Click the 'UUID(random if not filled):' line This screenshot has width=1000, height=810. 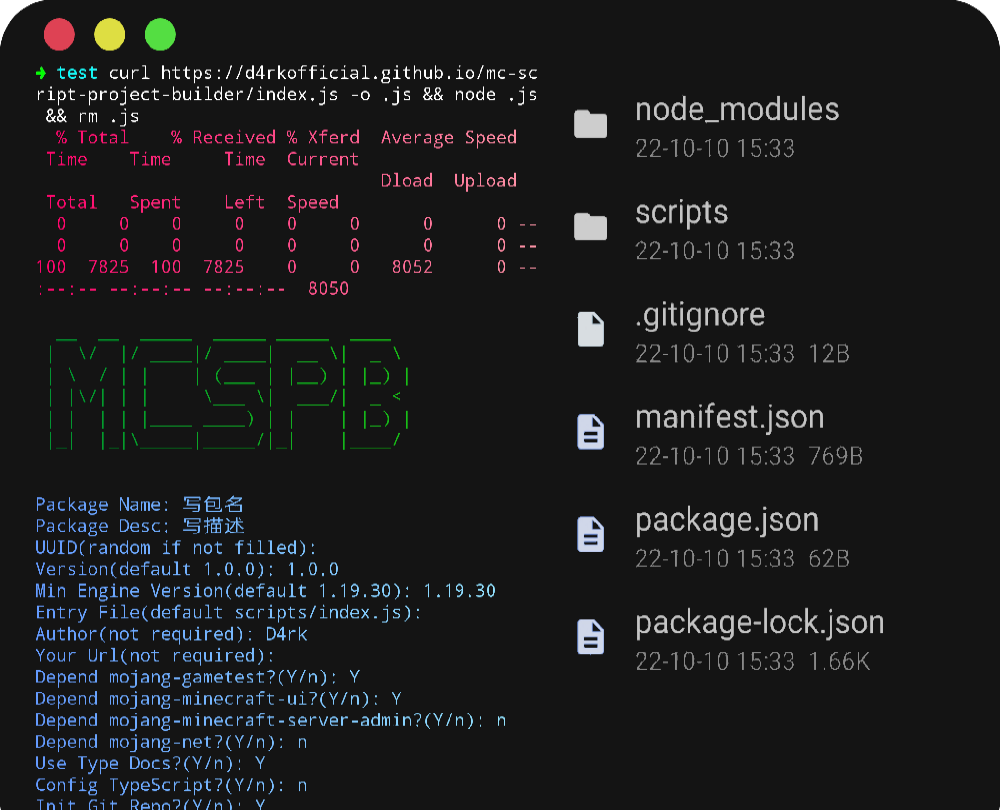point(176,548)
